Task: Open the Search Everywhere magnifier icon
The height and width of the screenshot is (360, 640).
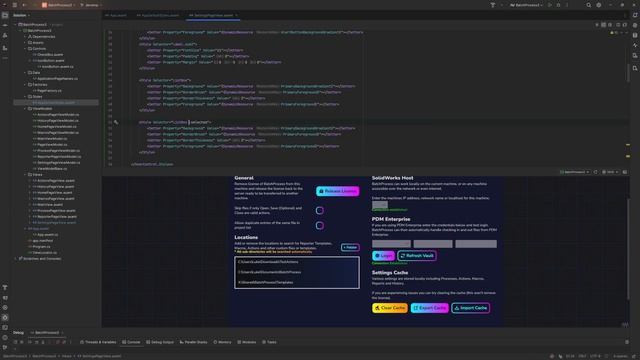Action: 589,5
